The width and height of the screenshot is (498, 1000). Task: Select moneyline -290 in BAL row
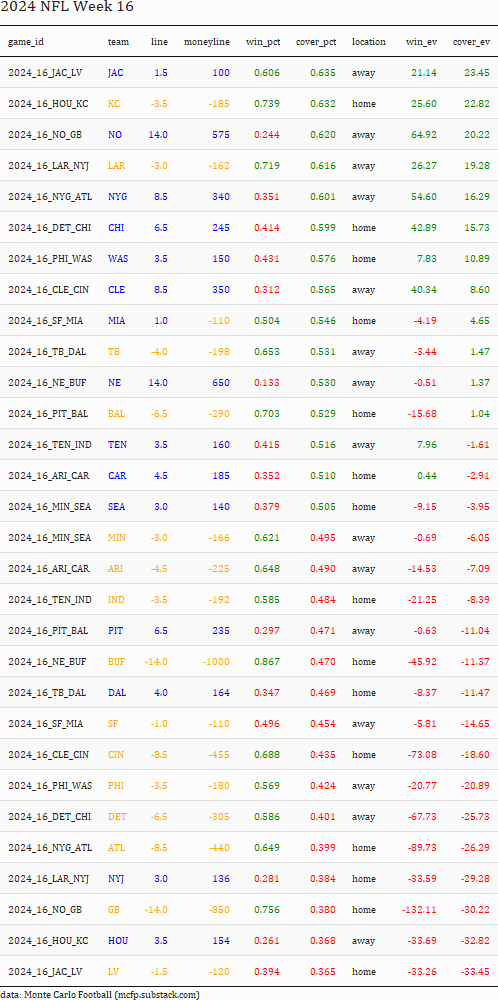pos(219,414)
